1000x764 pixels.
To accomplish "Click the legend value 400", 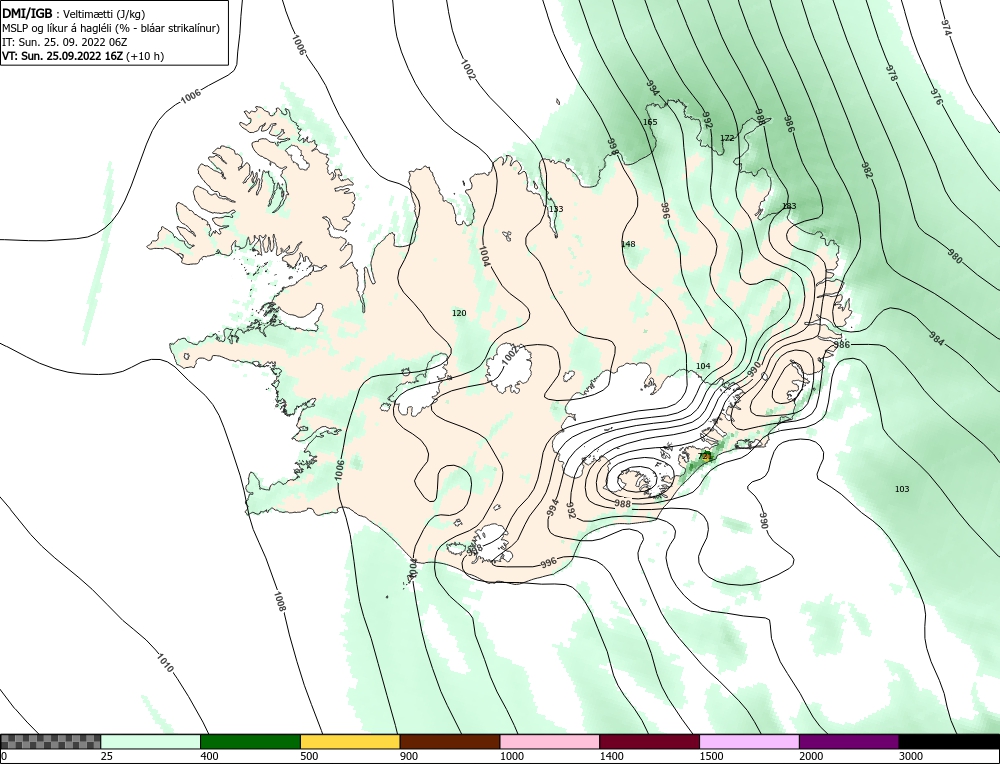I will [x=209, y=756].
